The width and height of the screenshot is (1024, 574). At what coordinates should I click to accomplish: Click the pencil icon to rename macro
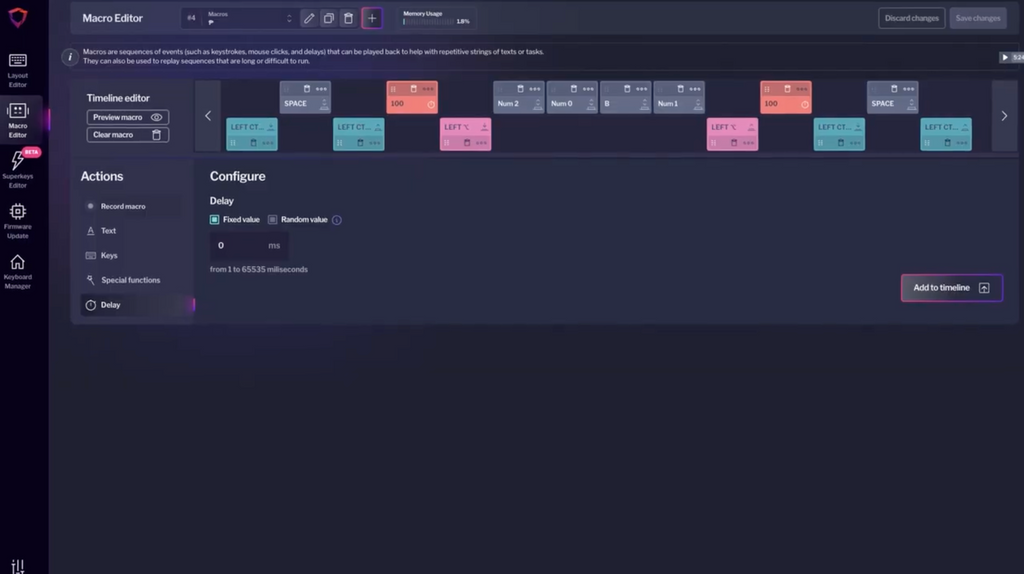pos(309,18)
